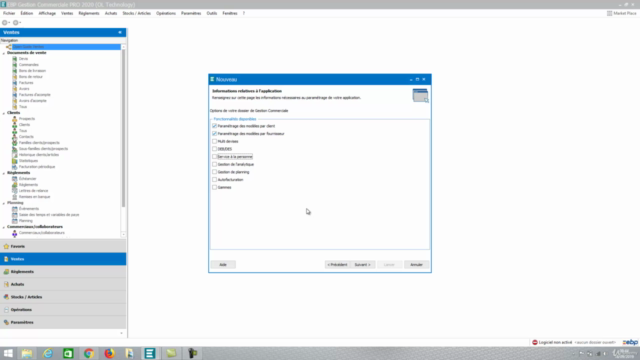Uncheck Paramétrage des modèles par client
The image size is (640, 360).
214,126
